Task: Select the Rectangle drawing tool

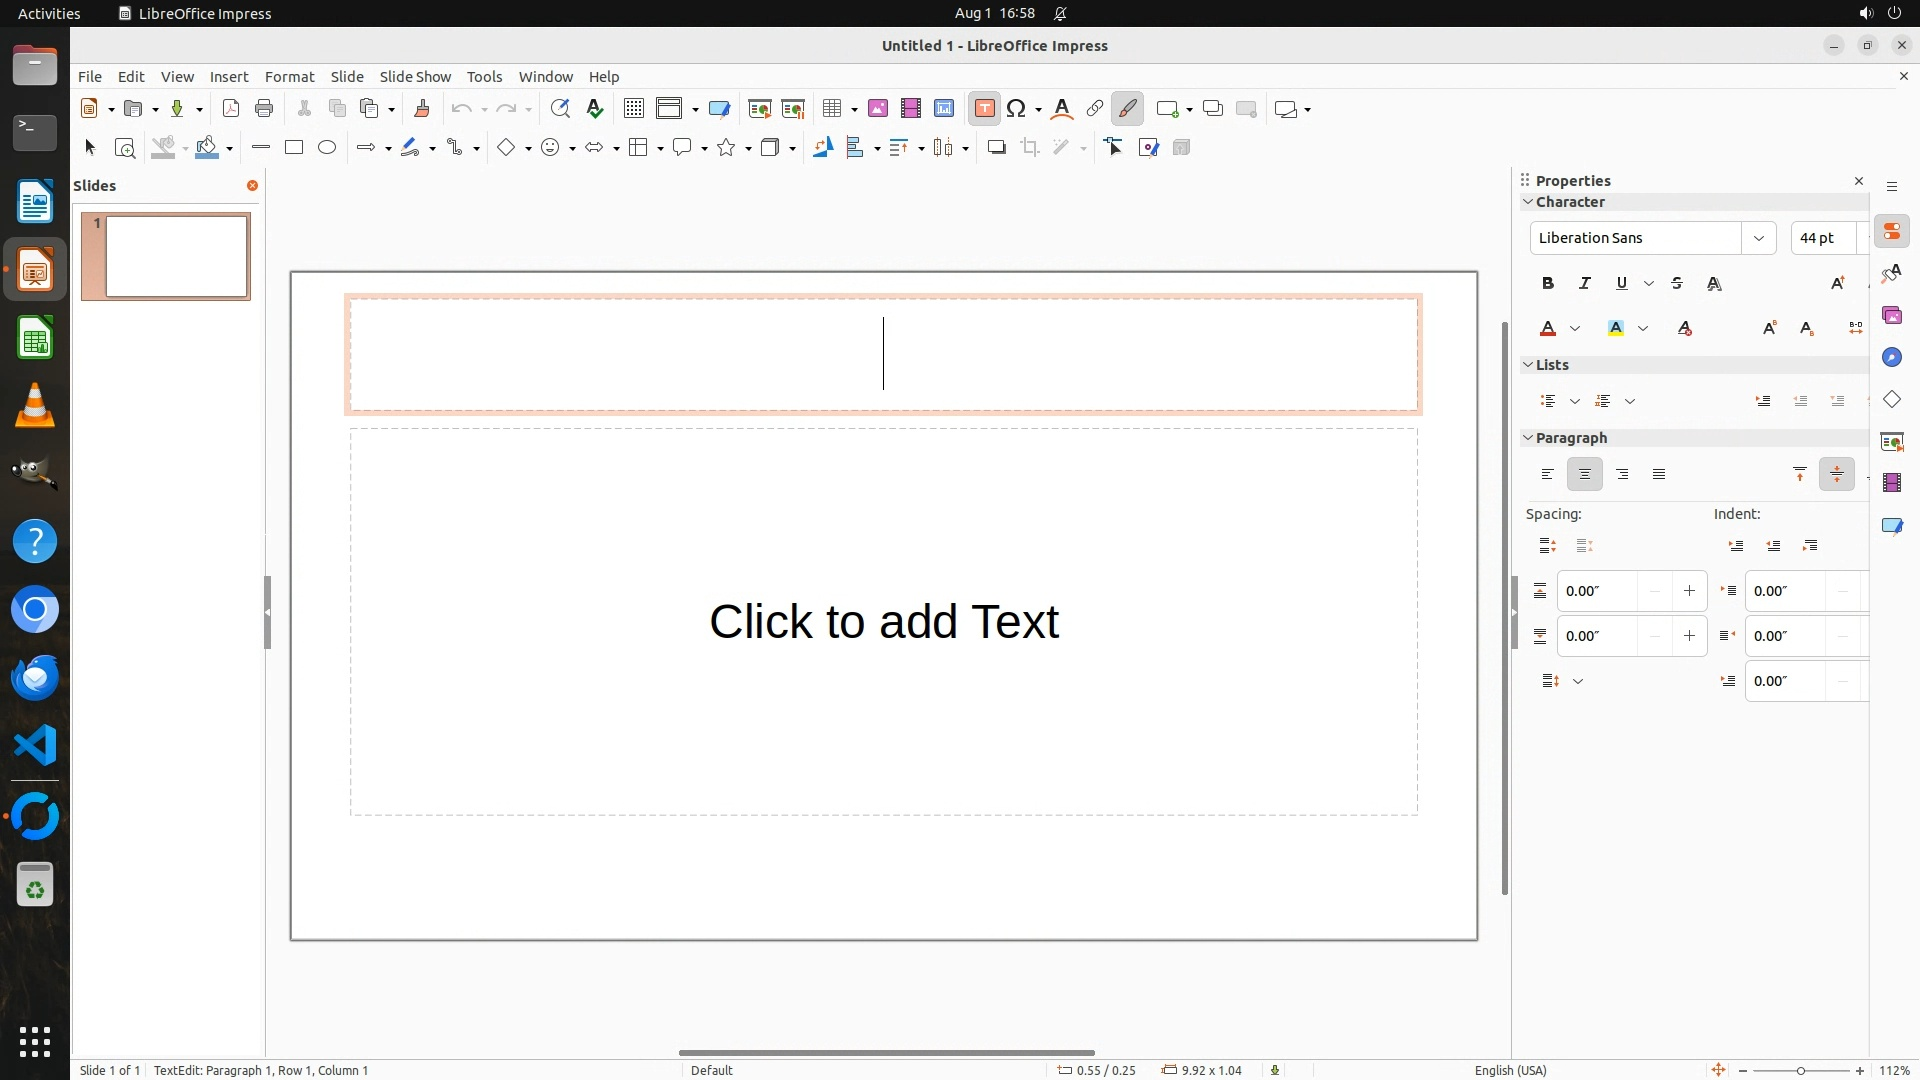Action: click(x=294, y=148)
